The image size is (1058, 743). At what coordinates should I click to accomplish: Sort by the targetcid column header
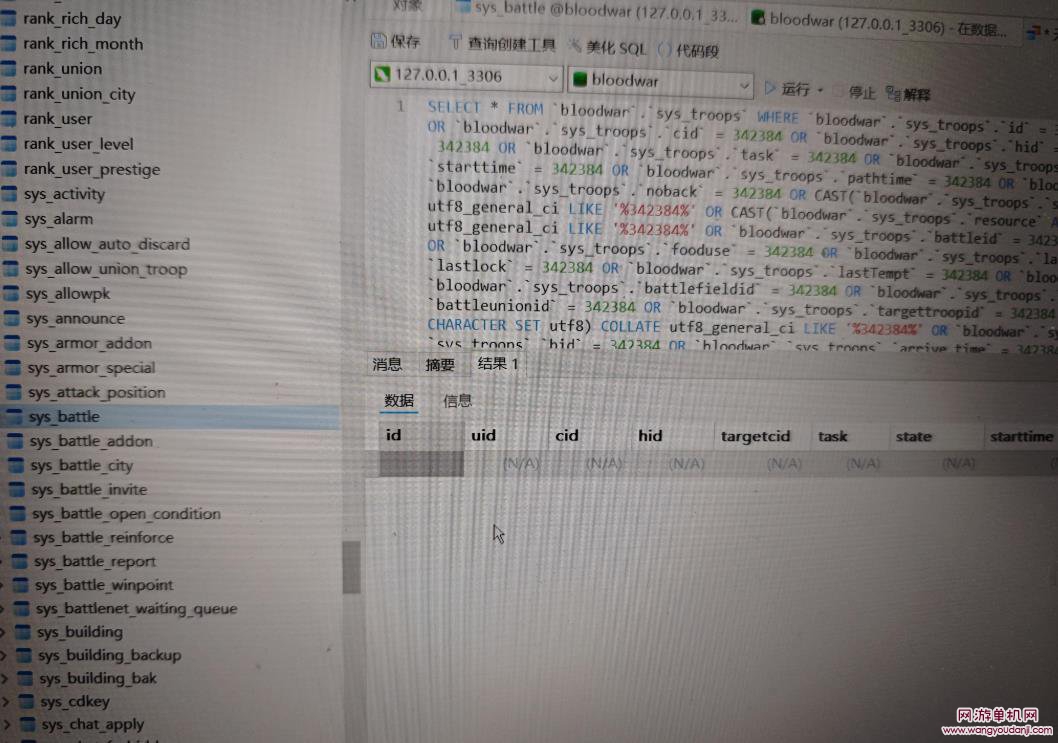(x=755, y=436)
